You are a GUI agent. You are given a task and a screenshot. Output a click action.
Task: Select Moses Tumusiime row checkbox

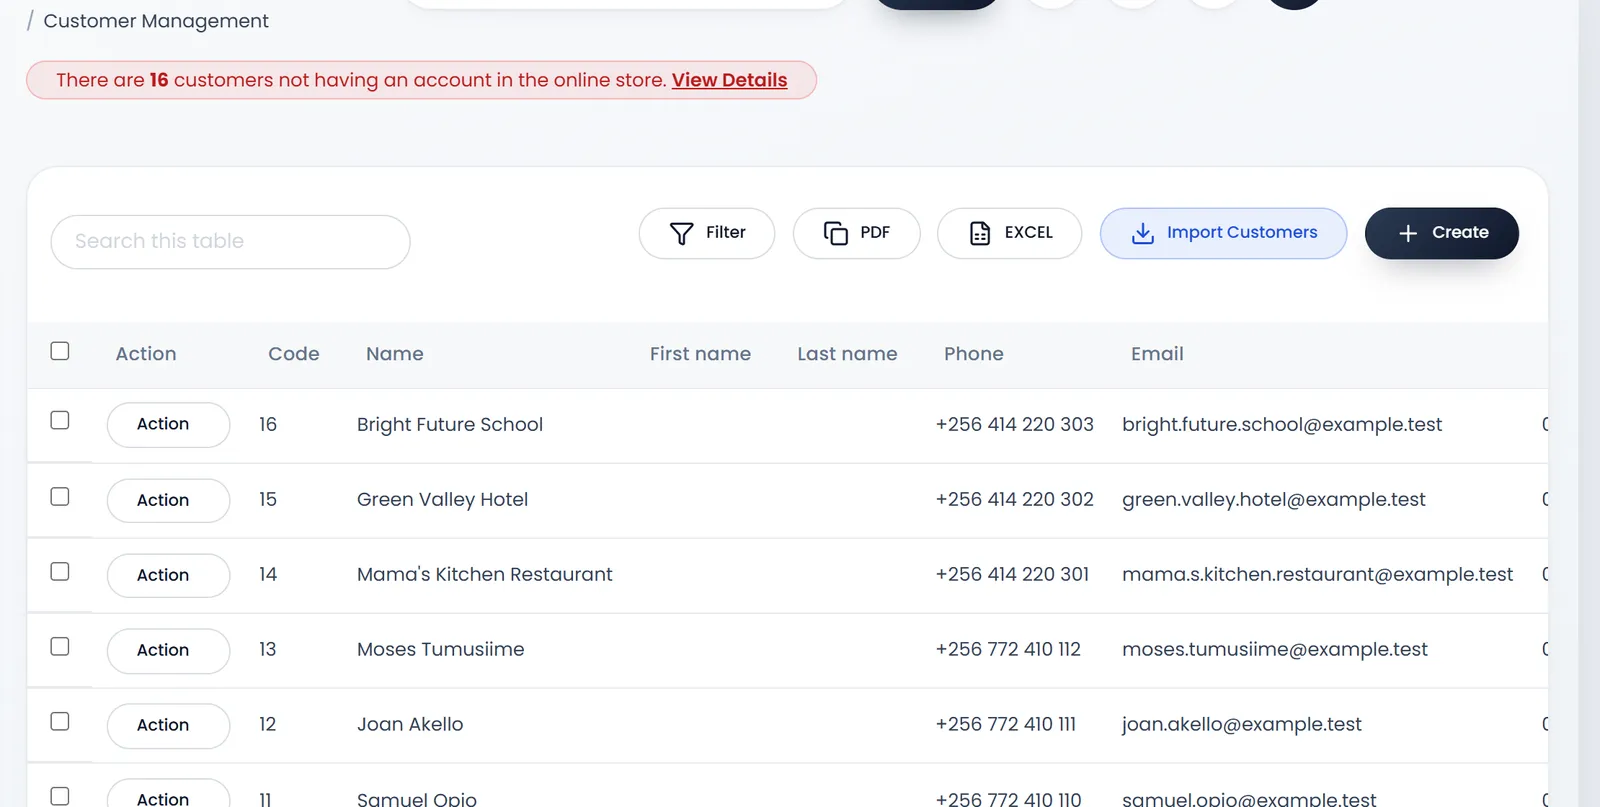60,646
